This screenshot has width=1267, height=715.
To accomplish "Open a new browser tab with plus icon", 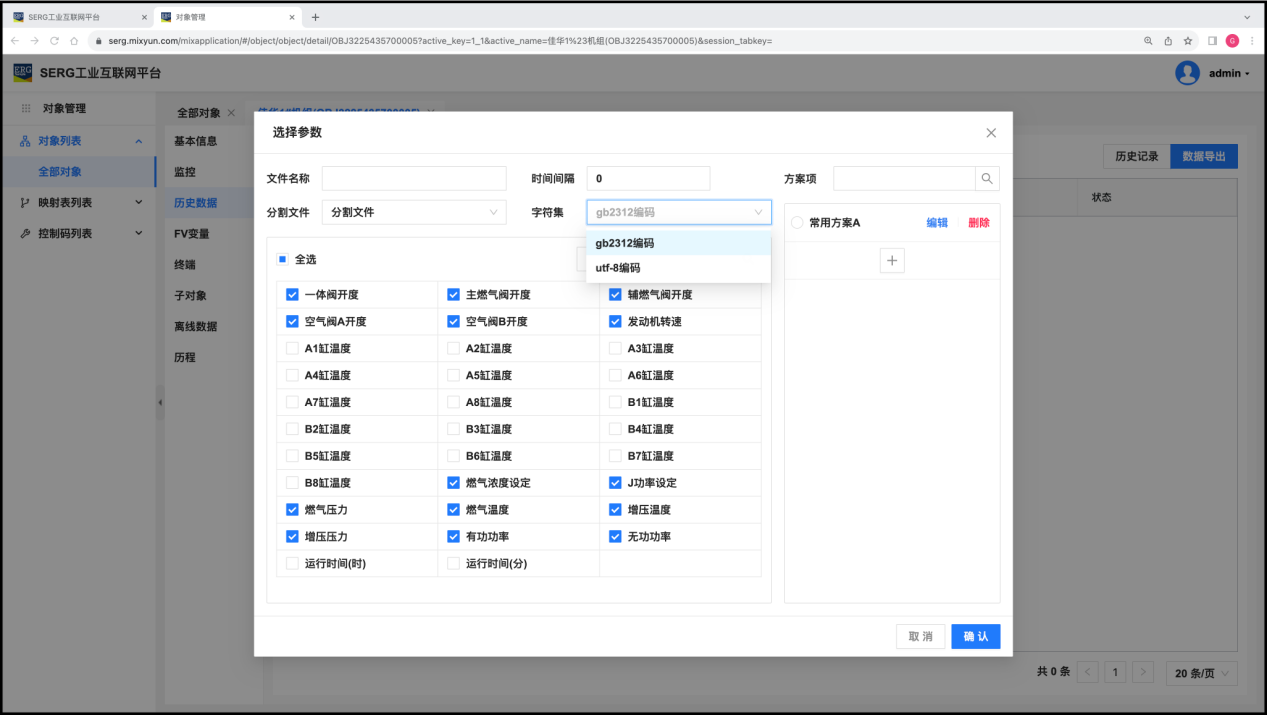I will (x=316, y=17).
